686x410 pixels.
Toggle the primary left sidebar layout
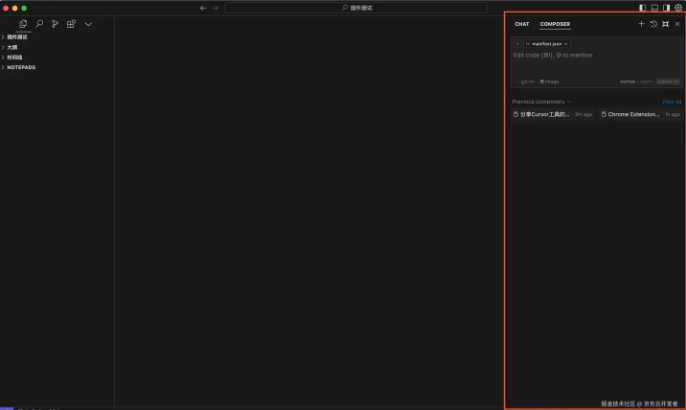(643, 8)
